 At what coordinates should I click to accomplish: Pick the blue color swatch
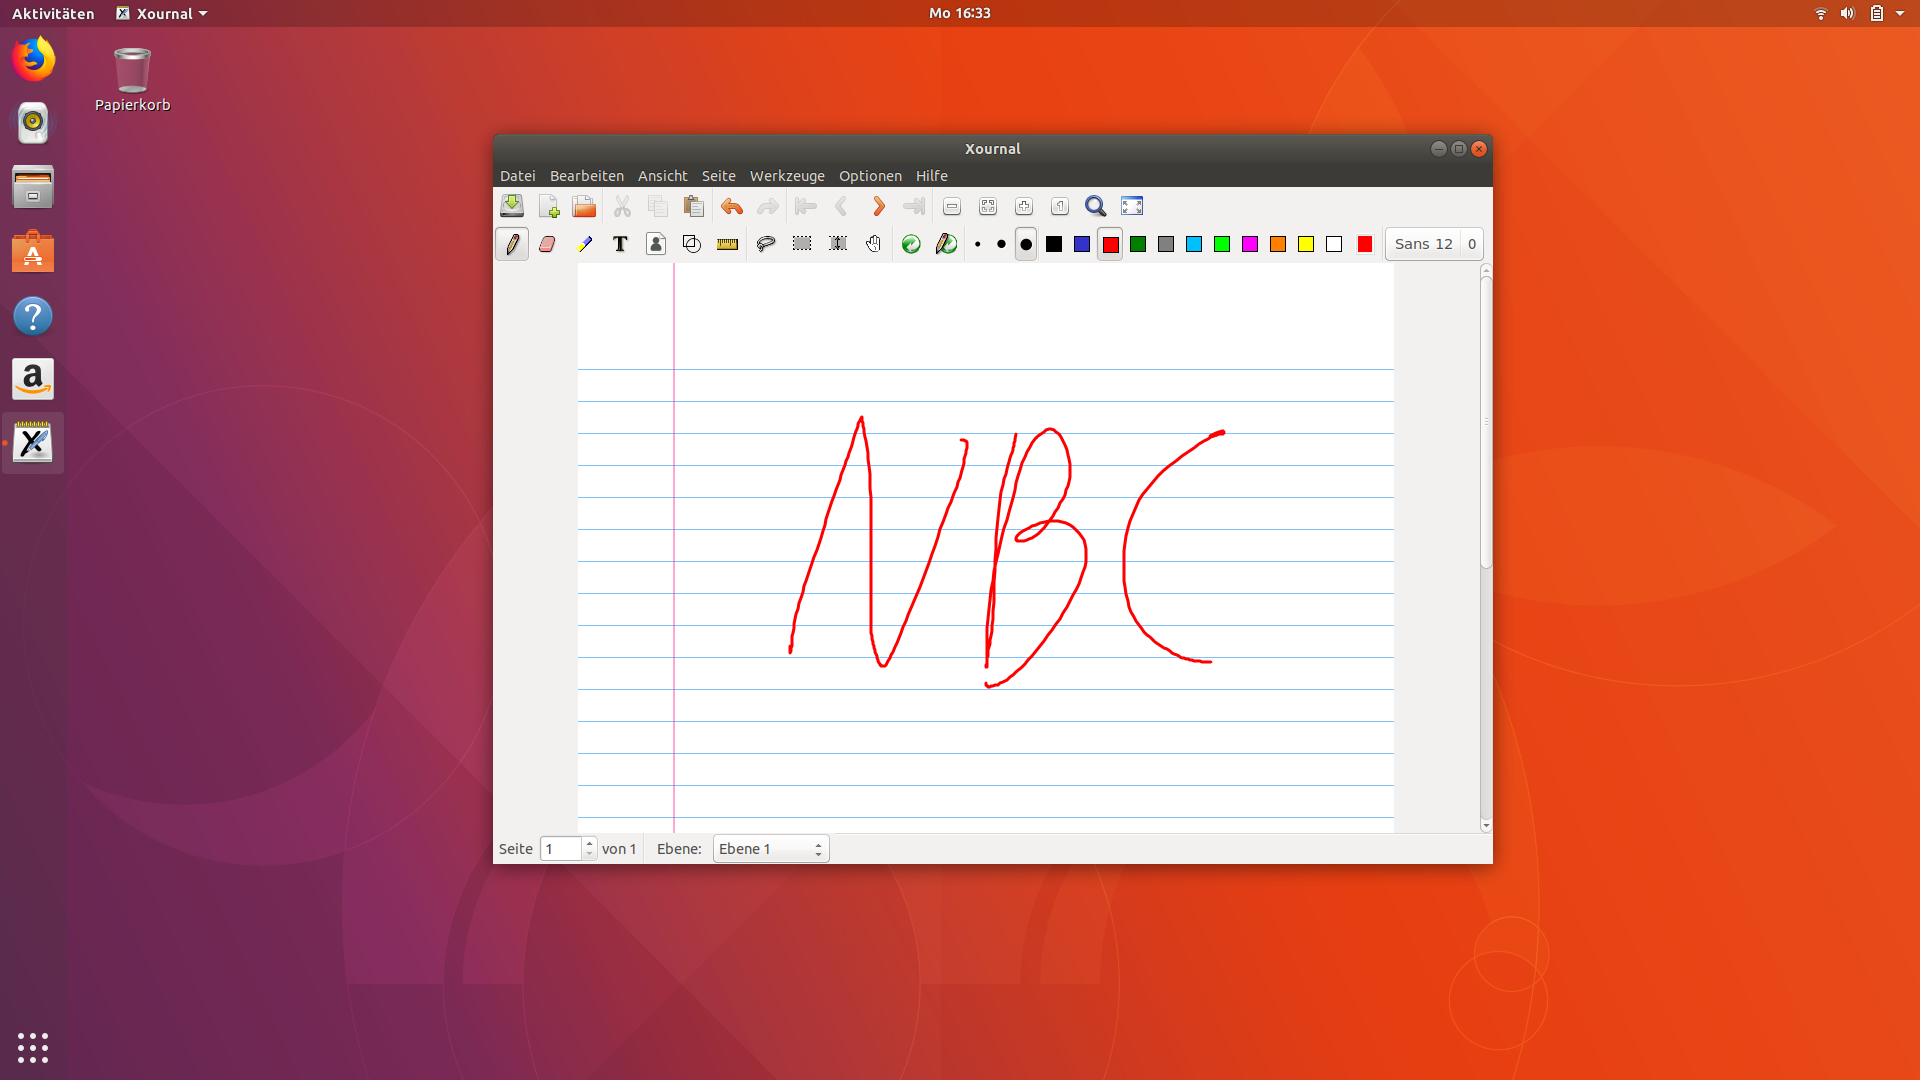(x=1082, y=244)
